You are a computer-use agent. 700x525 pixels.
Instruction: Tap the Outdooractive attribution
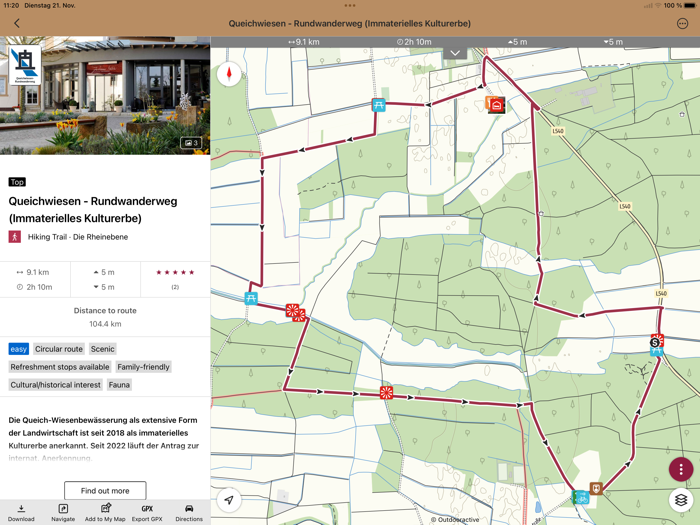click(455, 520)
